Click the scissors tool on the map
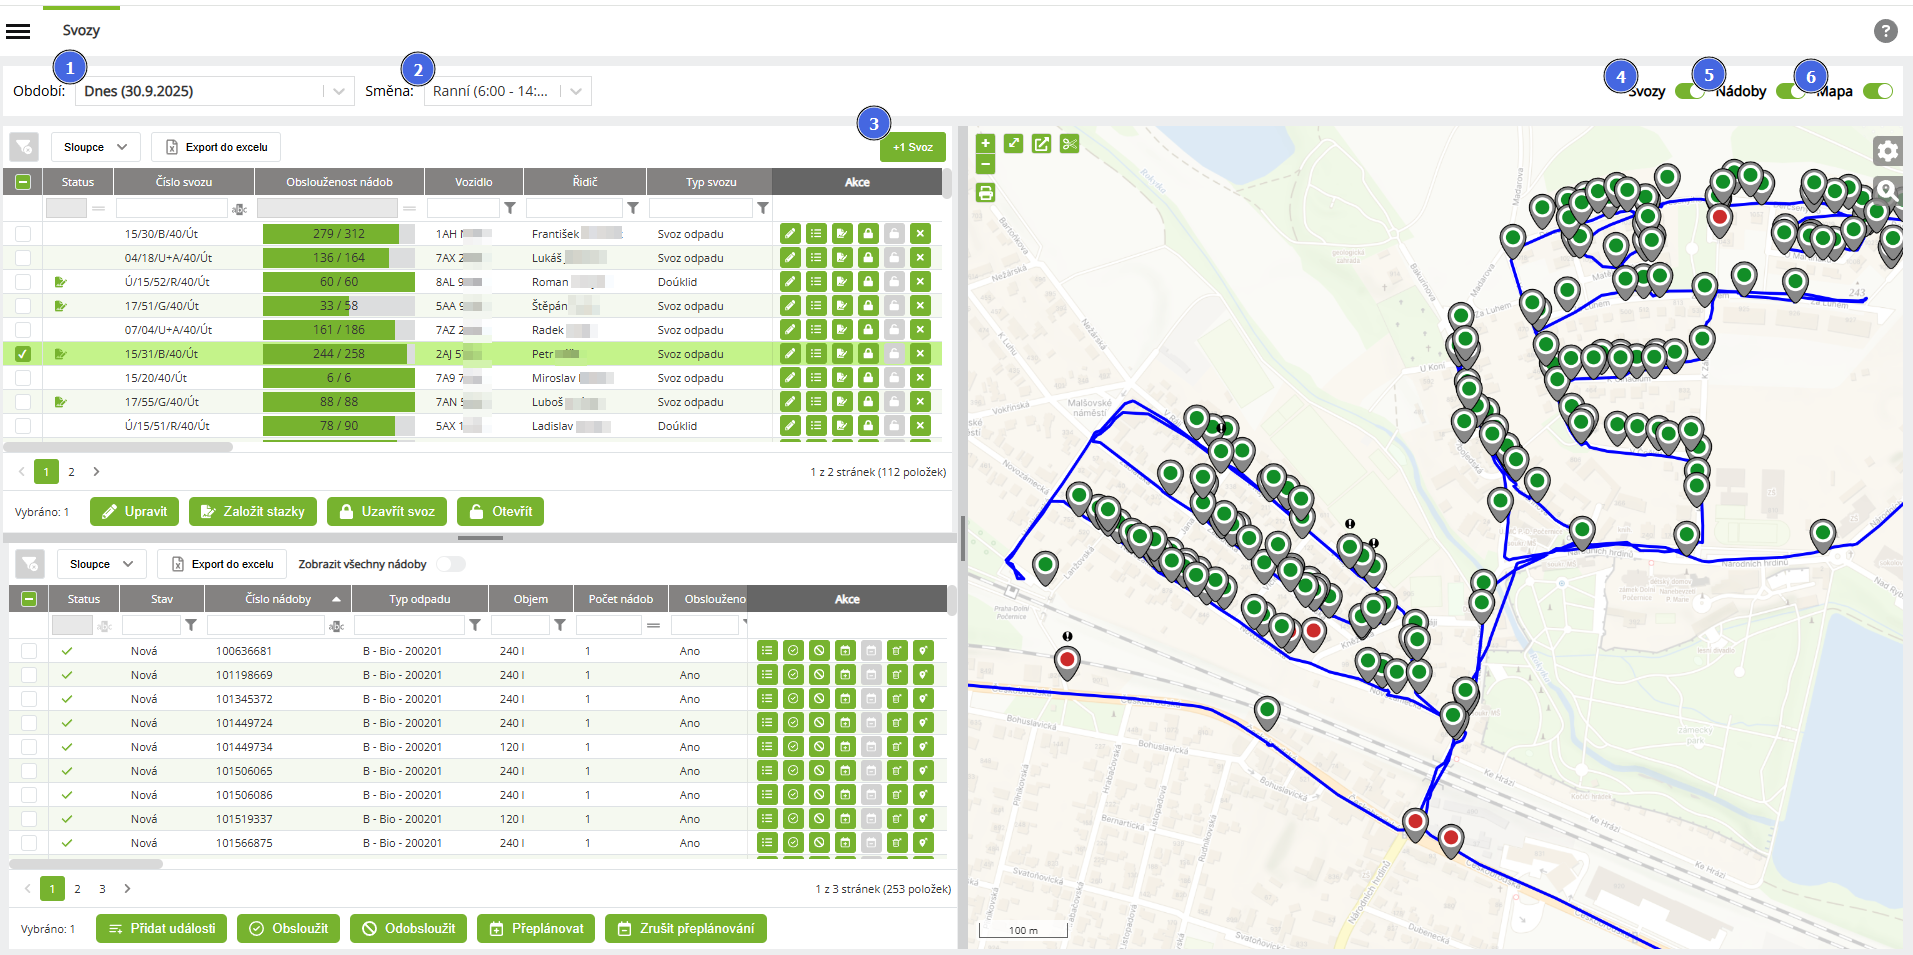Image resolution: width=1913 pixels, height=955 pixels. tap(1069, 144)
